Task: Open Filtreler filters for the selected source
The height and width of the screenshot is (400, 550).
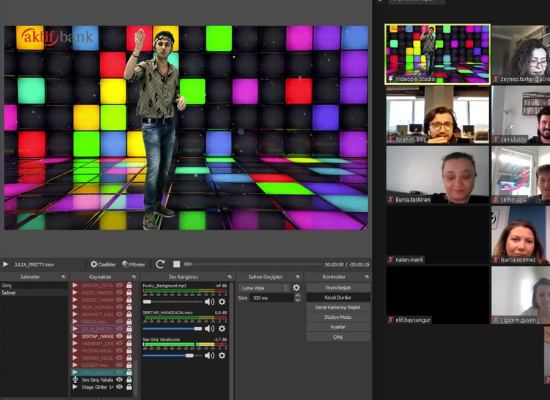Action: coord(134,264)
